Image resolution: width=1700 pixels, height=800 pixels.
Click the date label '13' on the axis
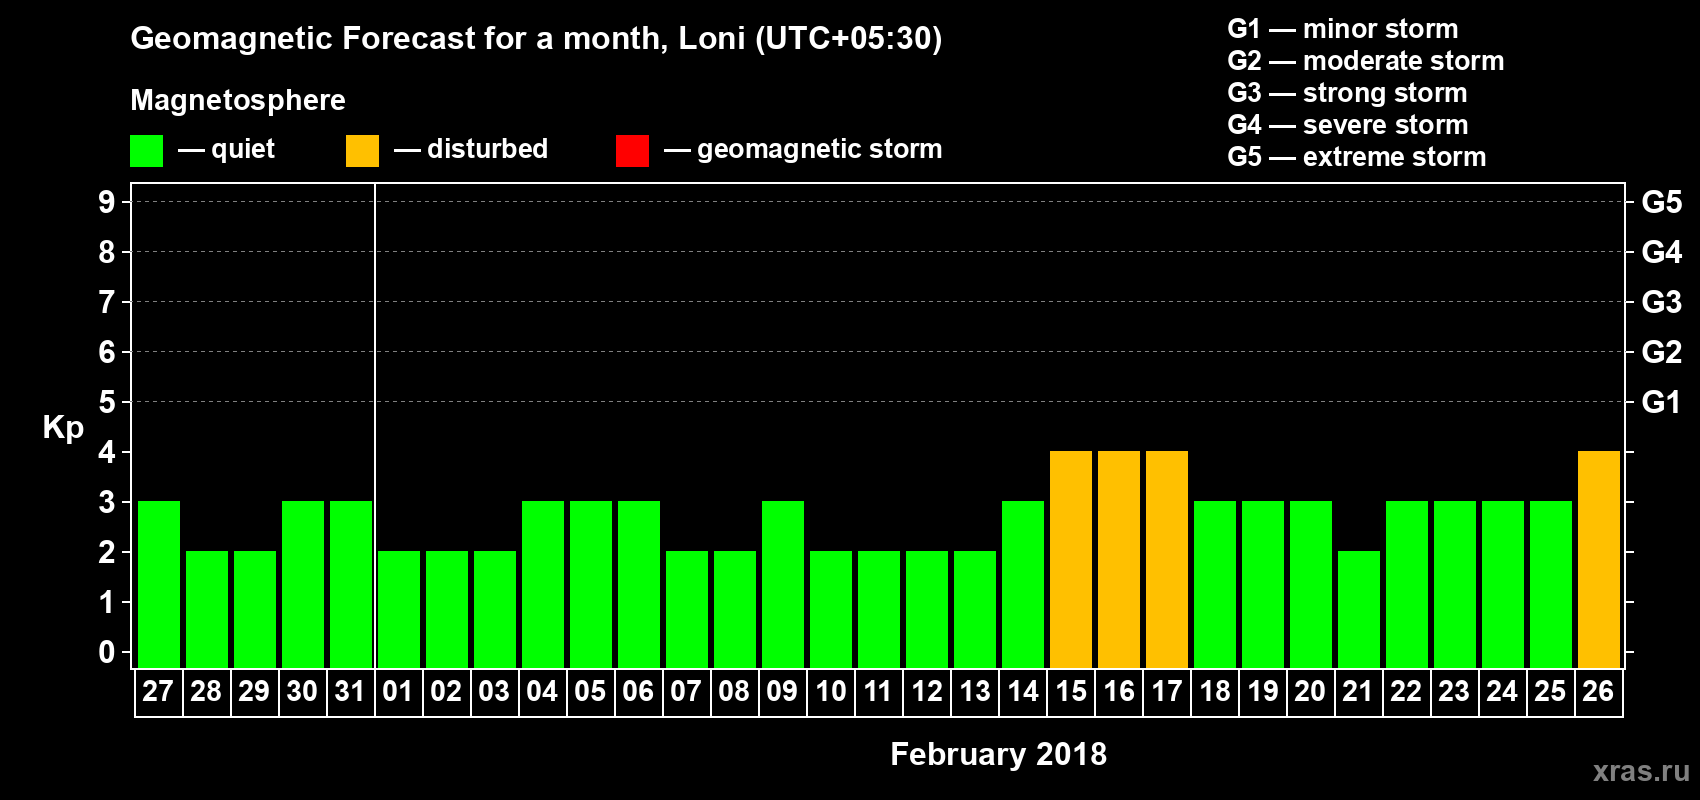(974, 692)
